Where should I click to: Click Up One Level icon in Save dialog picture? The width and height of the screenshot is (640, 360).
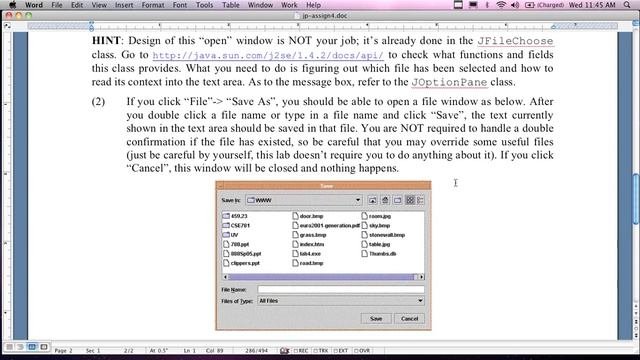372,200
